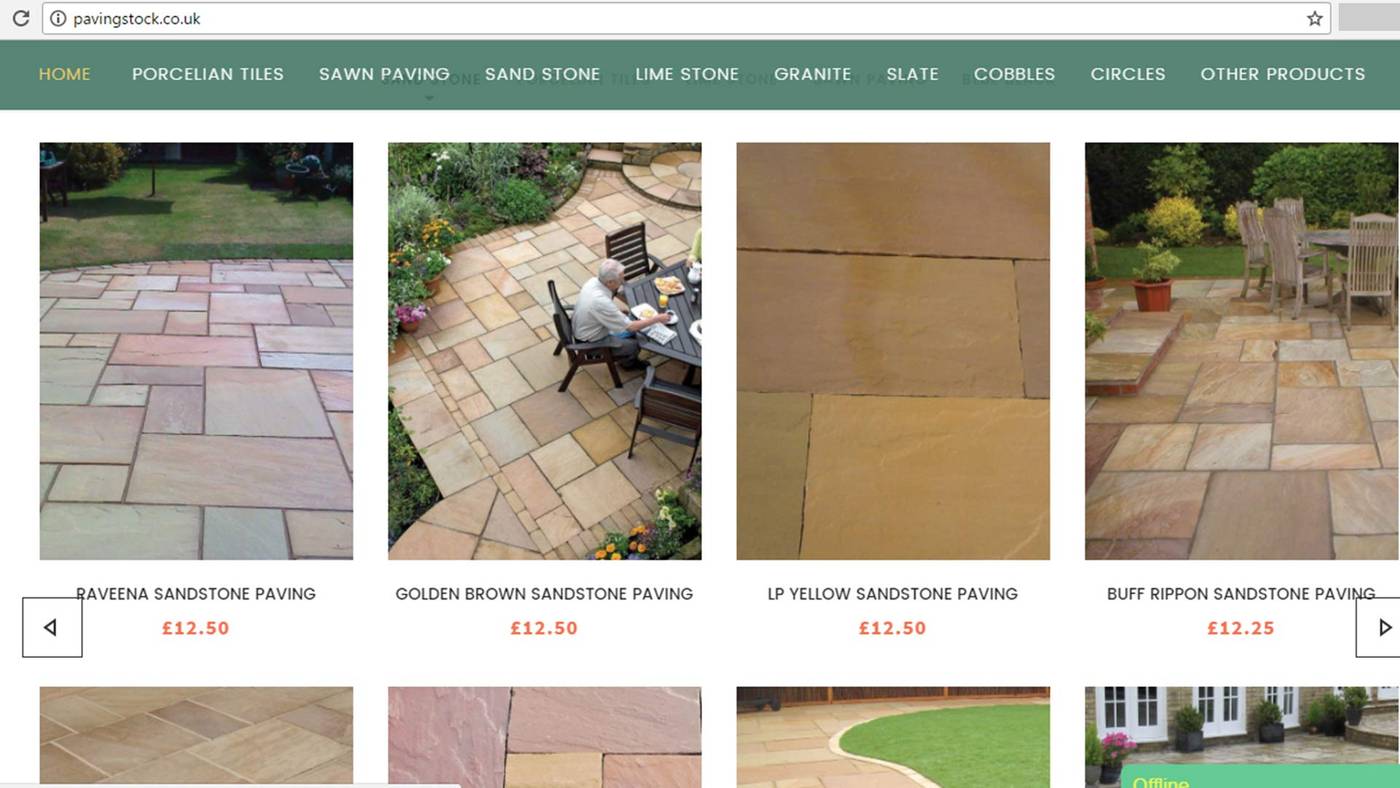Expand the SAWN PAVING dropdown menu
Screen dimensions: 1400x788
point(384,74)
